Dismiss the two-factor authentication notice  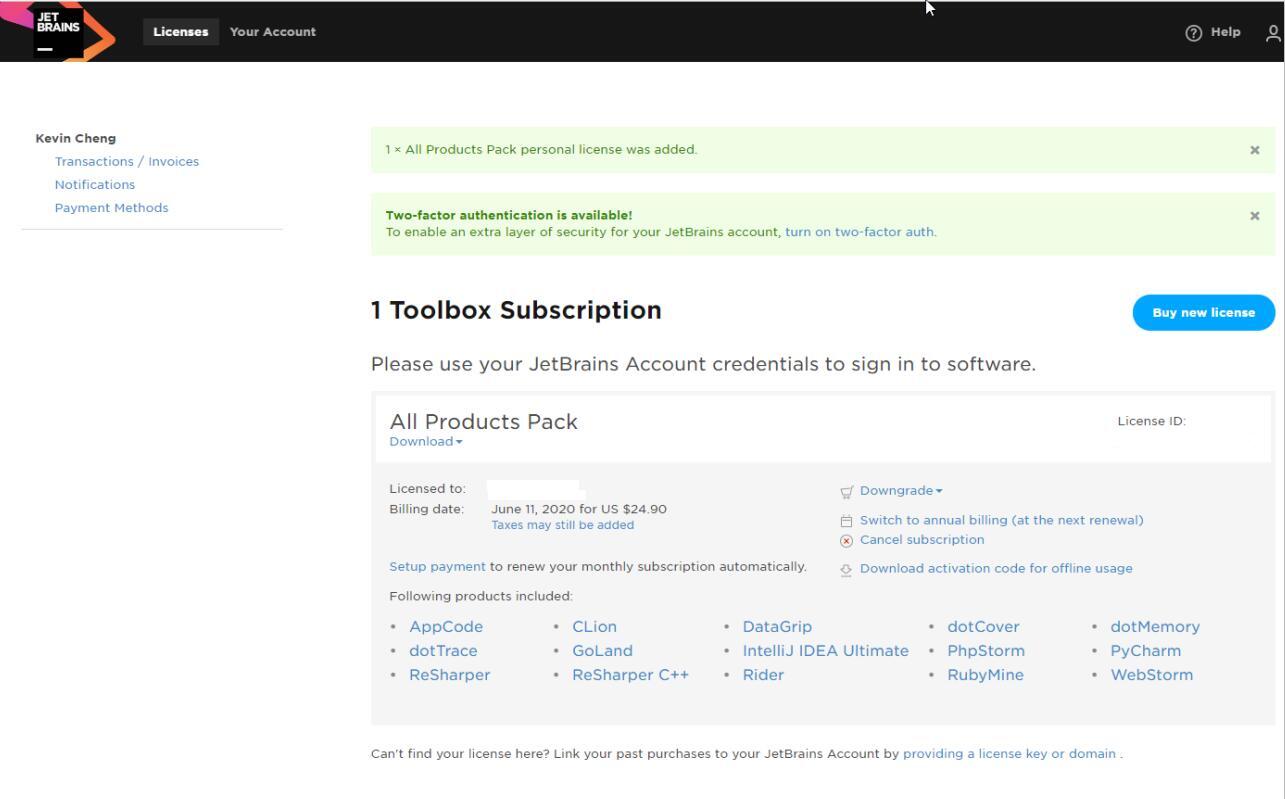pyautogui.click(x=1255, y=216)
